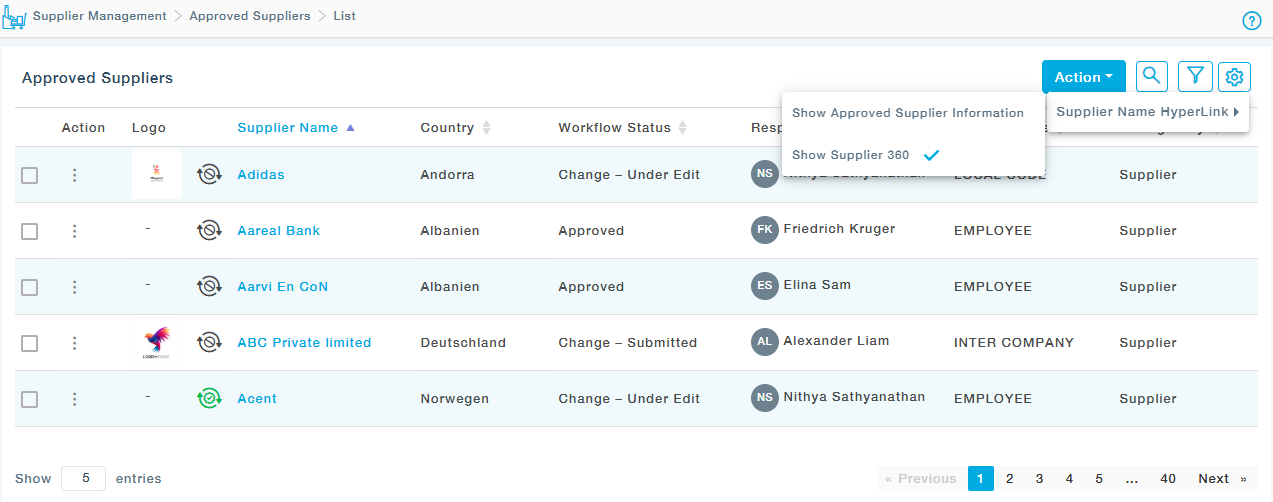Expand Supplier Name HyperLink submenu

pos(1147,112)
